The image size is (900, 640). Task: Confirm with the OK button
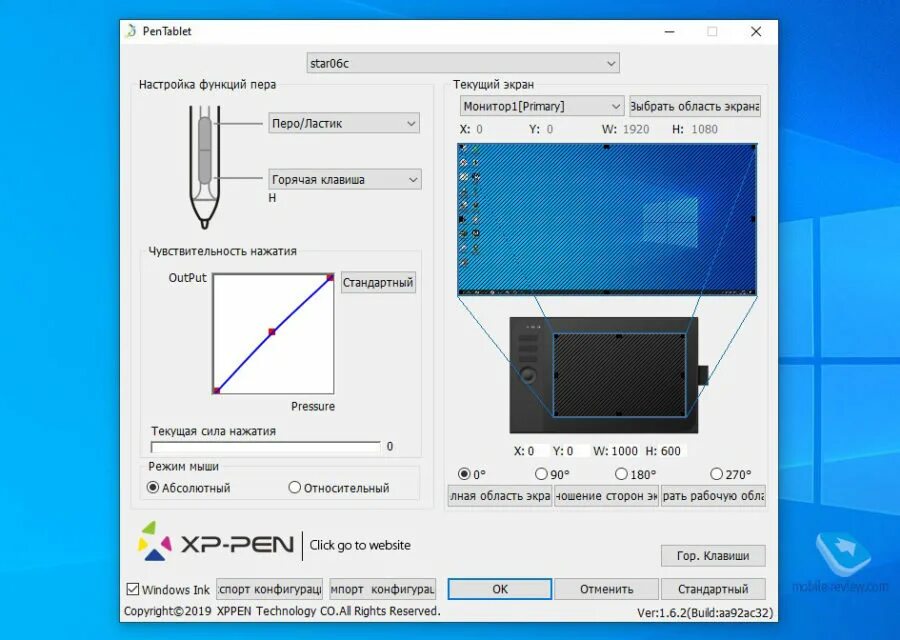tap(499, 589)
